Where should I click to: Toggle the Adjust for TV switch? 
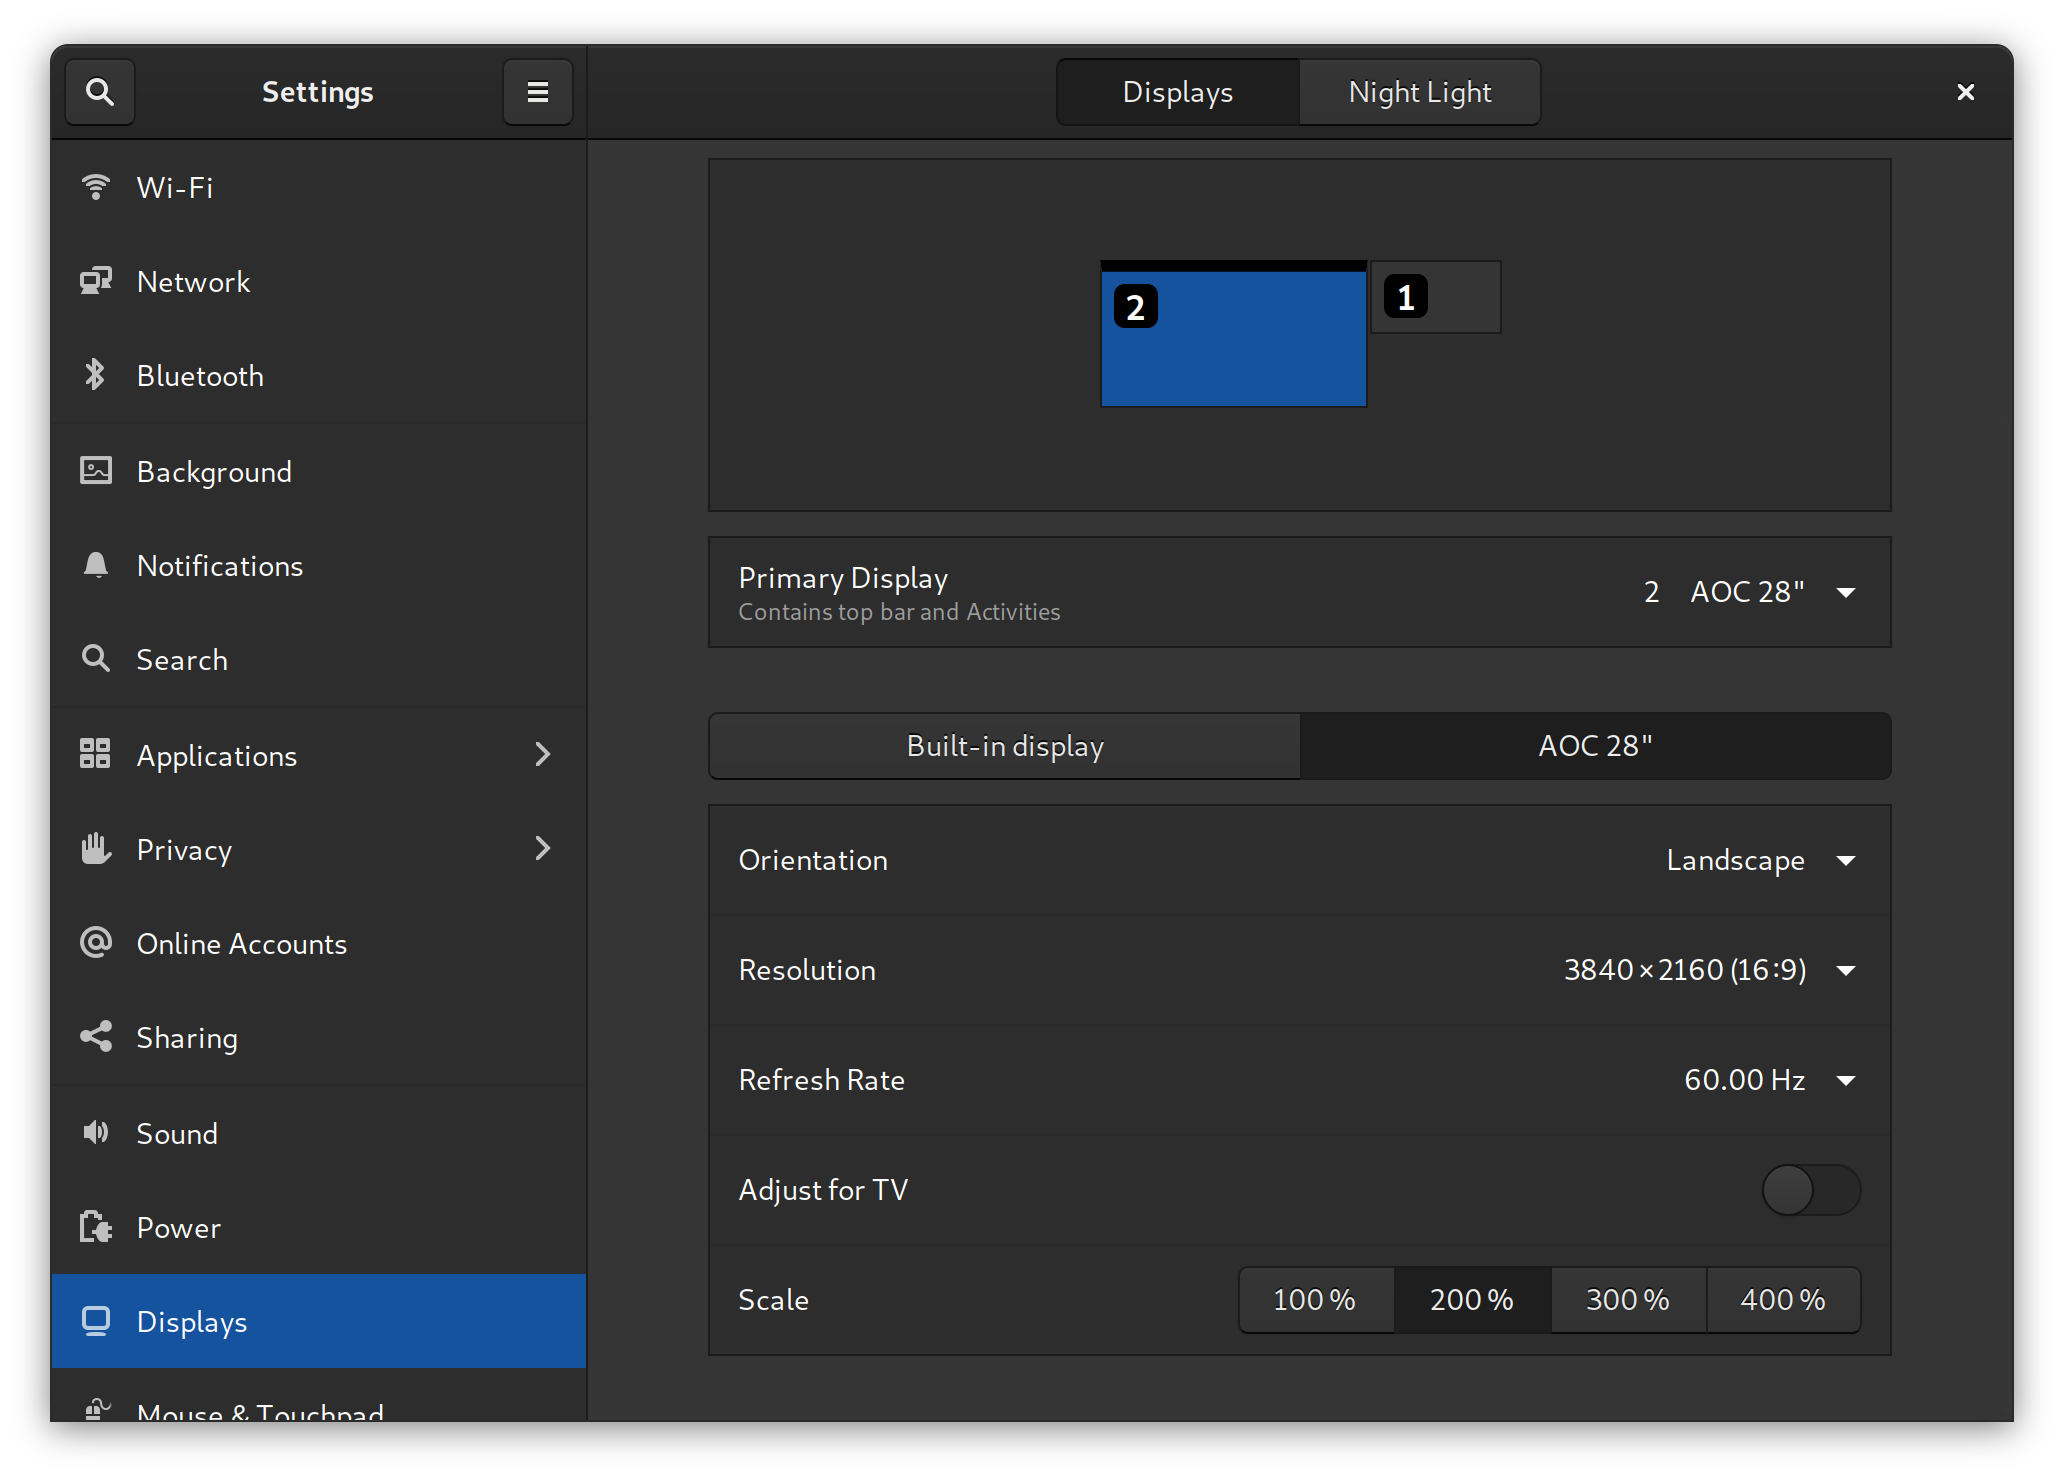[x=1808, y=1190]
